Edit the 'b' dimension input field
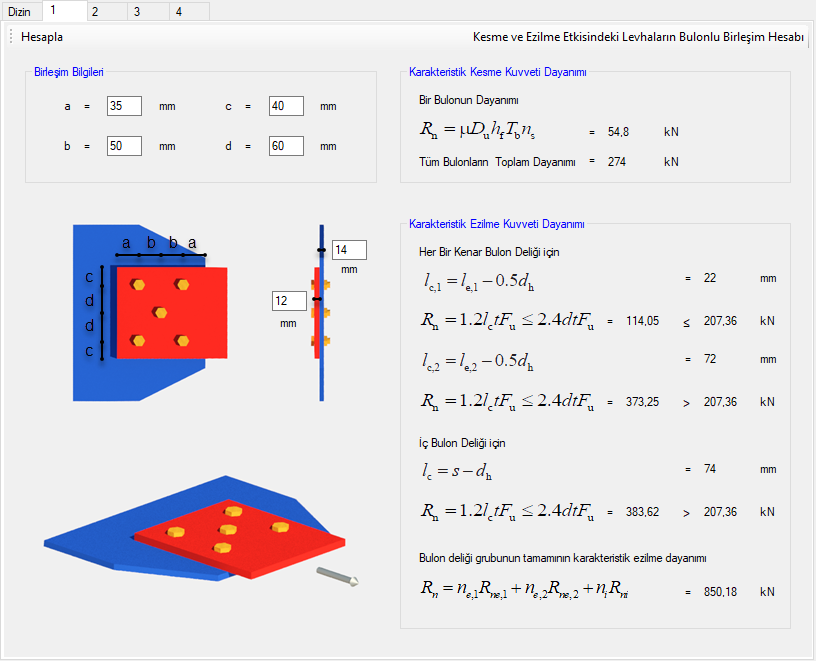Image resolution: width=816 pixels, height=661 pixels. (124, 146)
